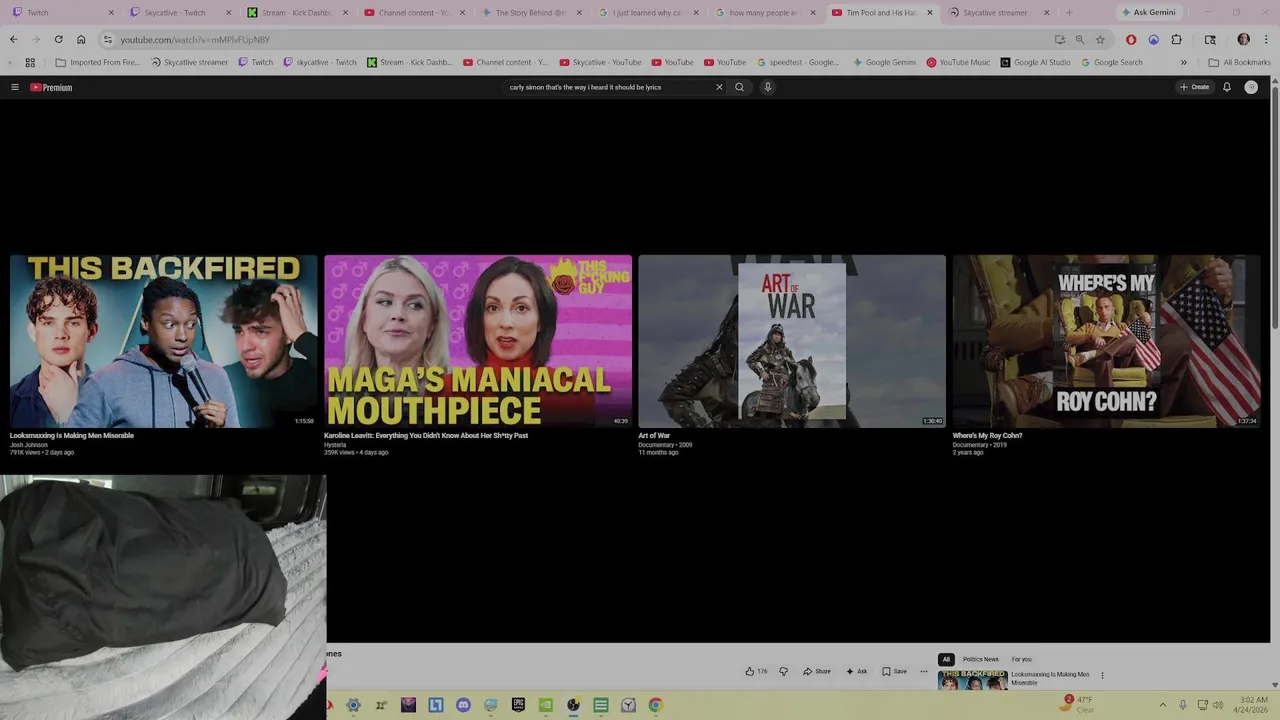Click Ask under the video
This screenshot has height=720, width=1280.
pyautogui.click(x=857, y=671)
